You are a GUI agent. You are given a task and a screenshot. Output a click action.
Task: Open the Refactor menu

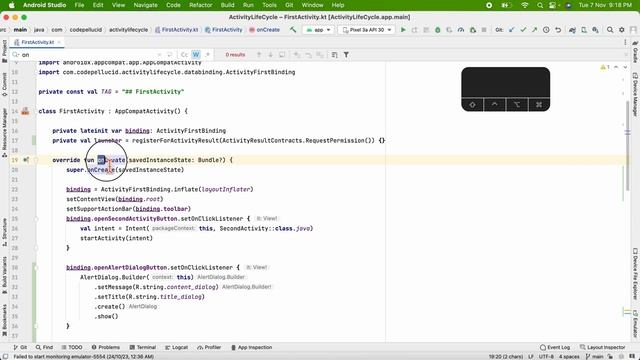coord(200,5)
